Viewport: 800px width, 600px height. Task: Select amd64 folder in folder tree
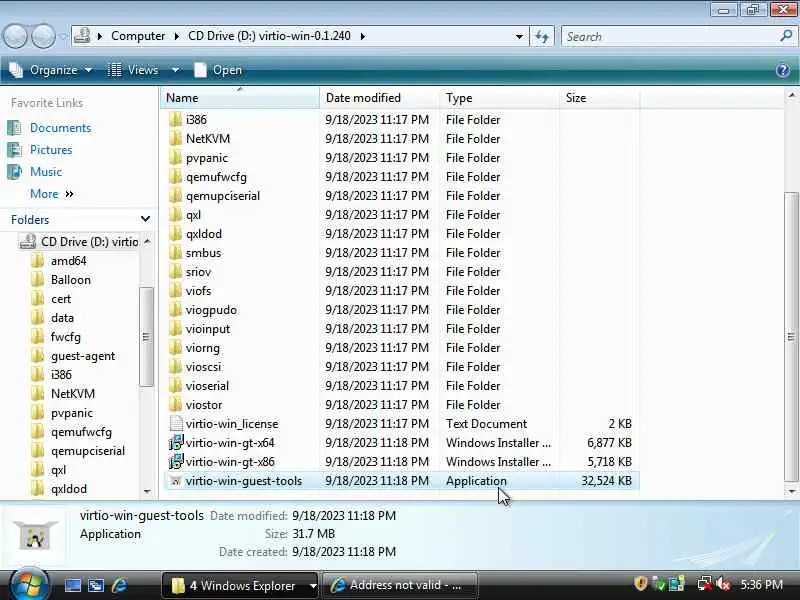coord(69,261)
